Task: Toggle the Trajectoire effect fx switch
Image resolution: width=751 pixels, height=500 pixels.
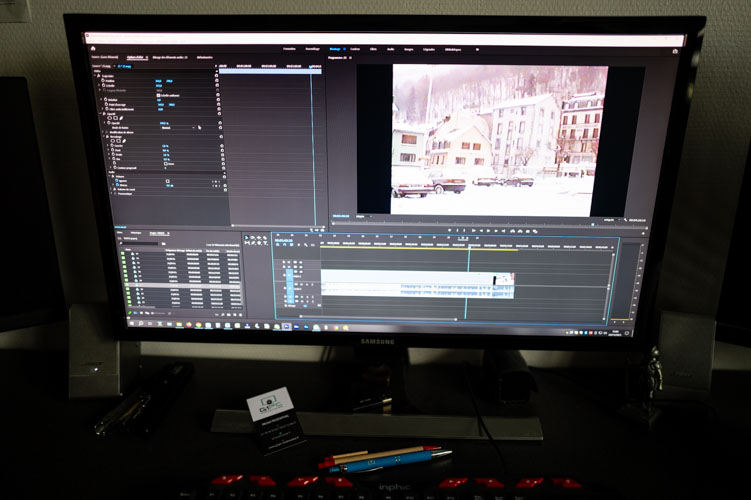Action: 99,76
